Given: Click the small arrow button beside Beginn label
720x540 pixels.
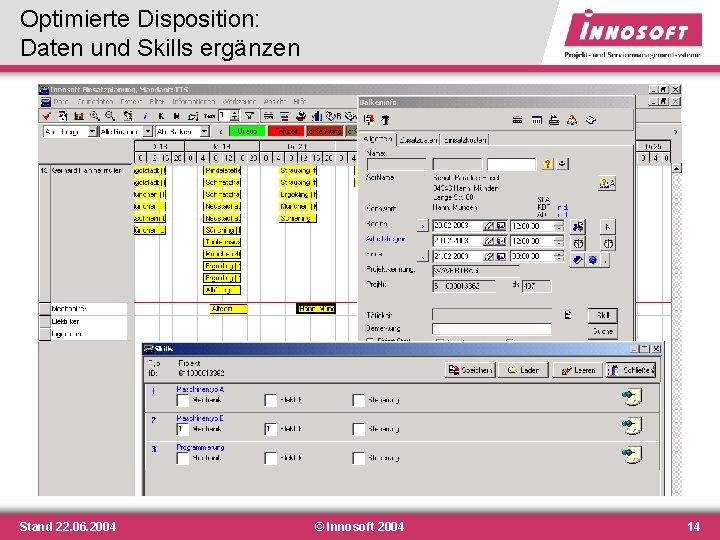Looking at the screenshot, I should point(422,226).
